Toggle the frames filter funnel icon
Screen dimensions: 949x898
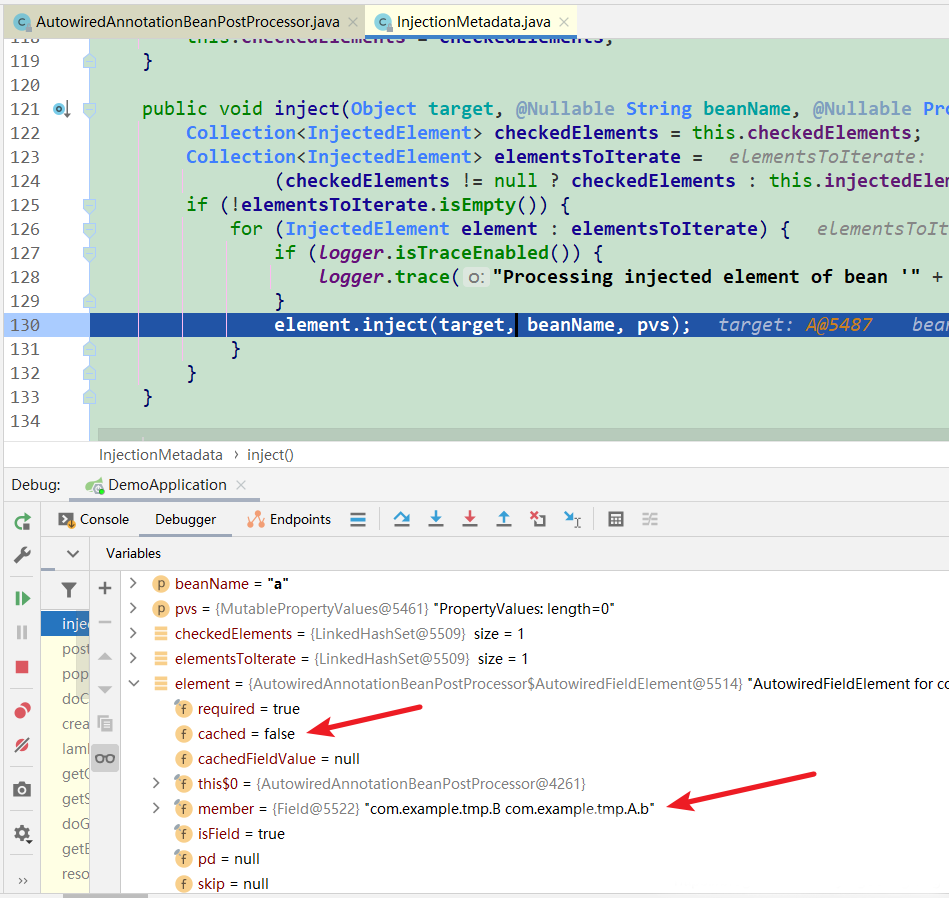pos(69,589)
